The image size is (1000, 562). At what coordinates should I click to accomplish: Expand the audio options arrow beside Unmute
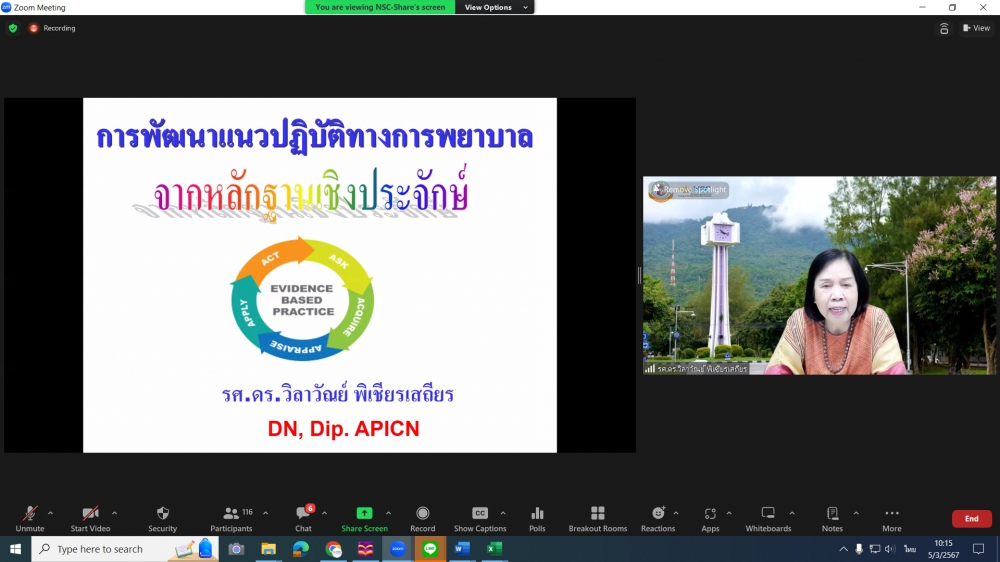[x=51, y=513]
